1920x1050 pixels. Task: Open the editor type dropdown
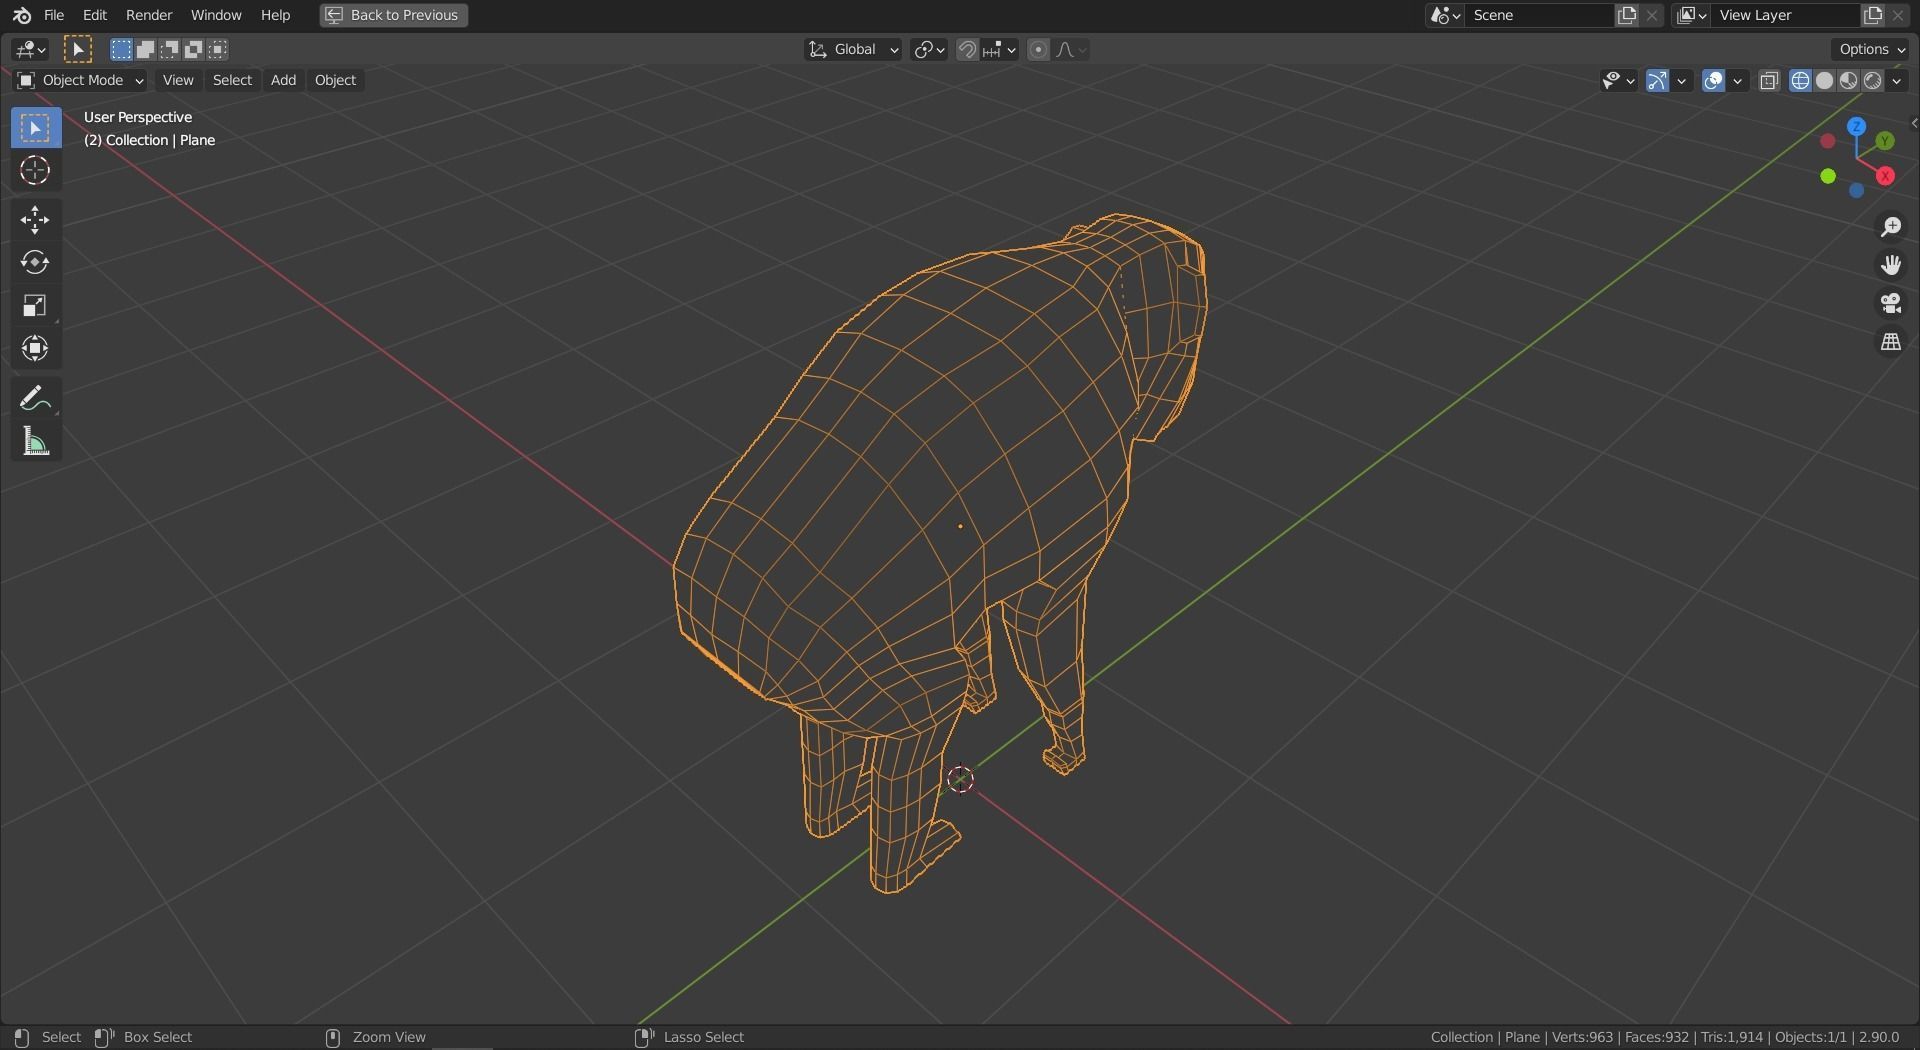pyautogui.click(x=30, y=49)
